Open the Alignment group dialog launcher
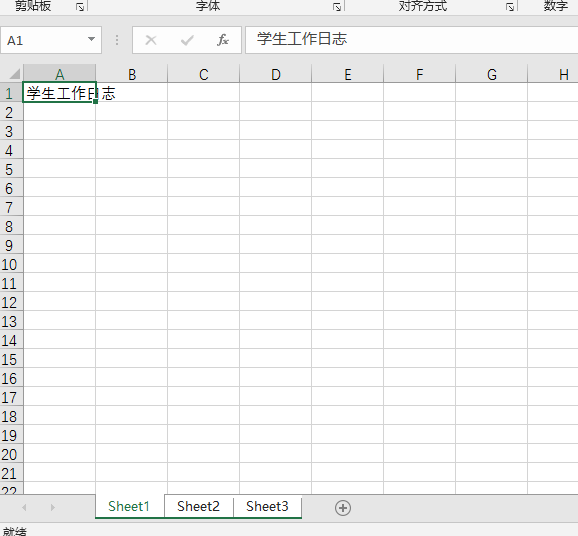The image size is (578, 536). point(510,7)
